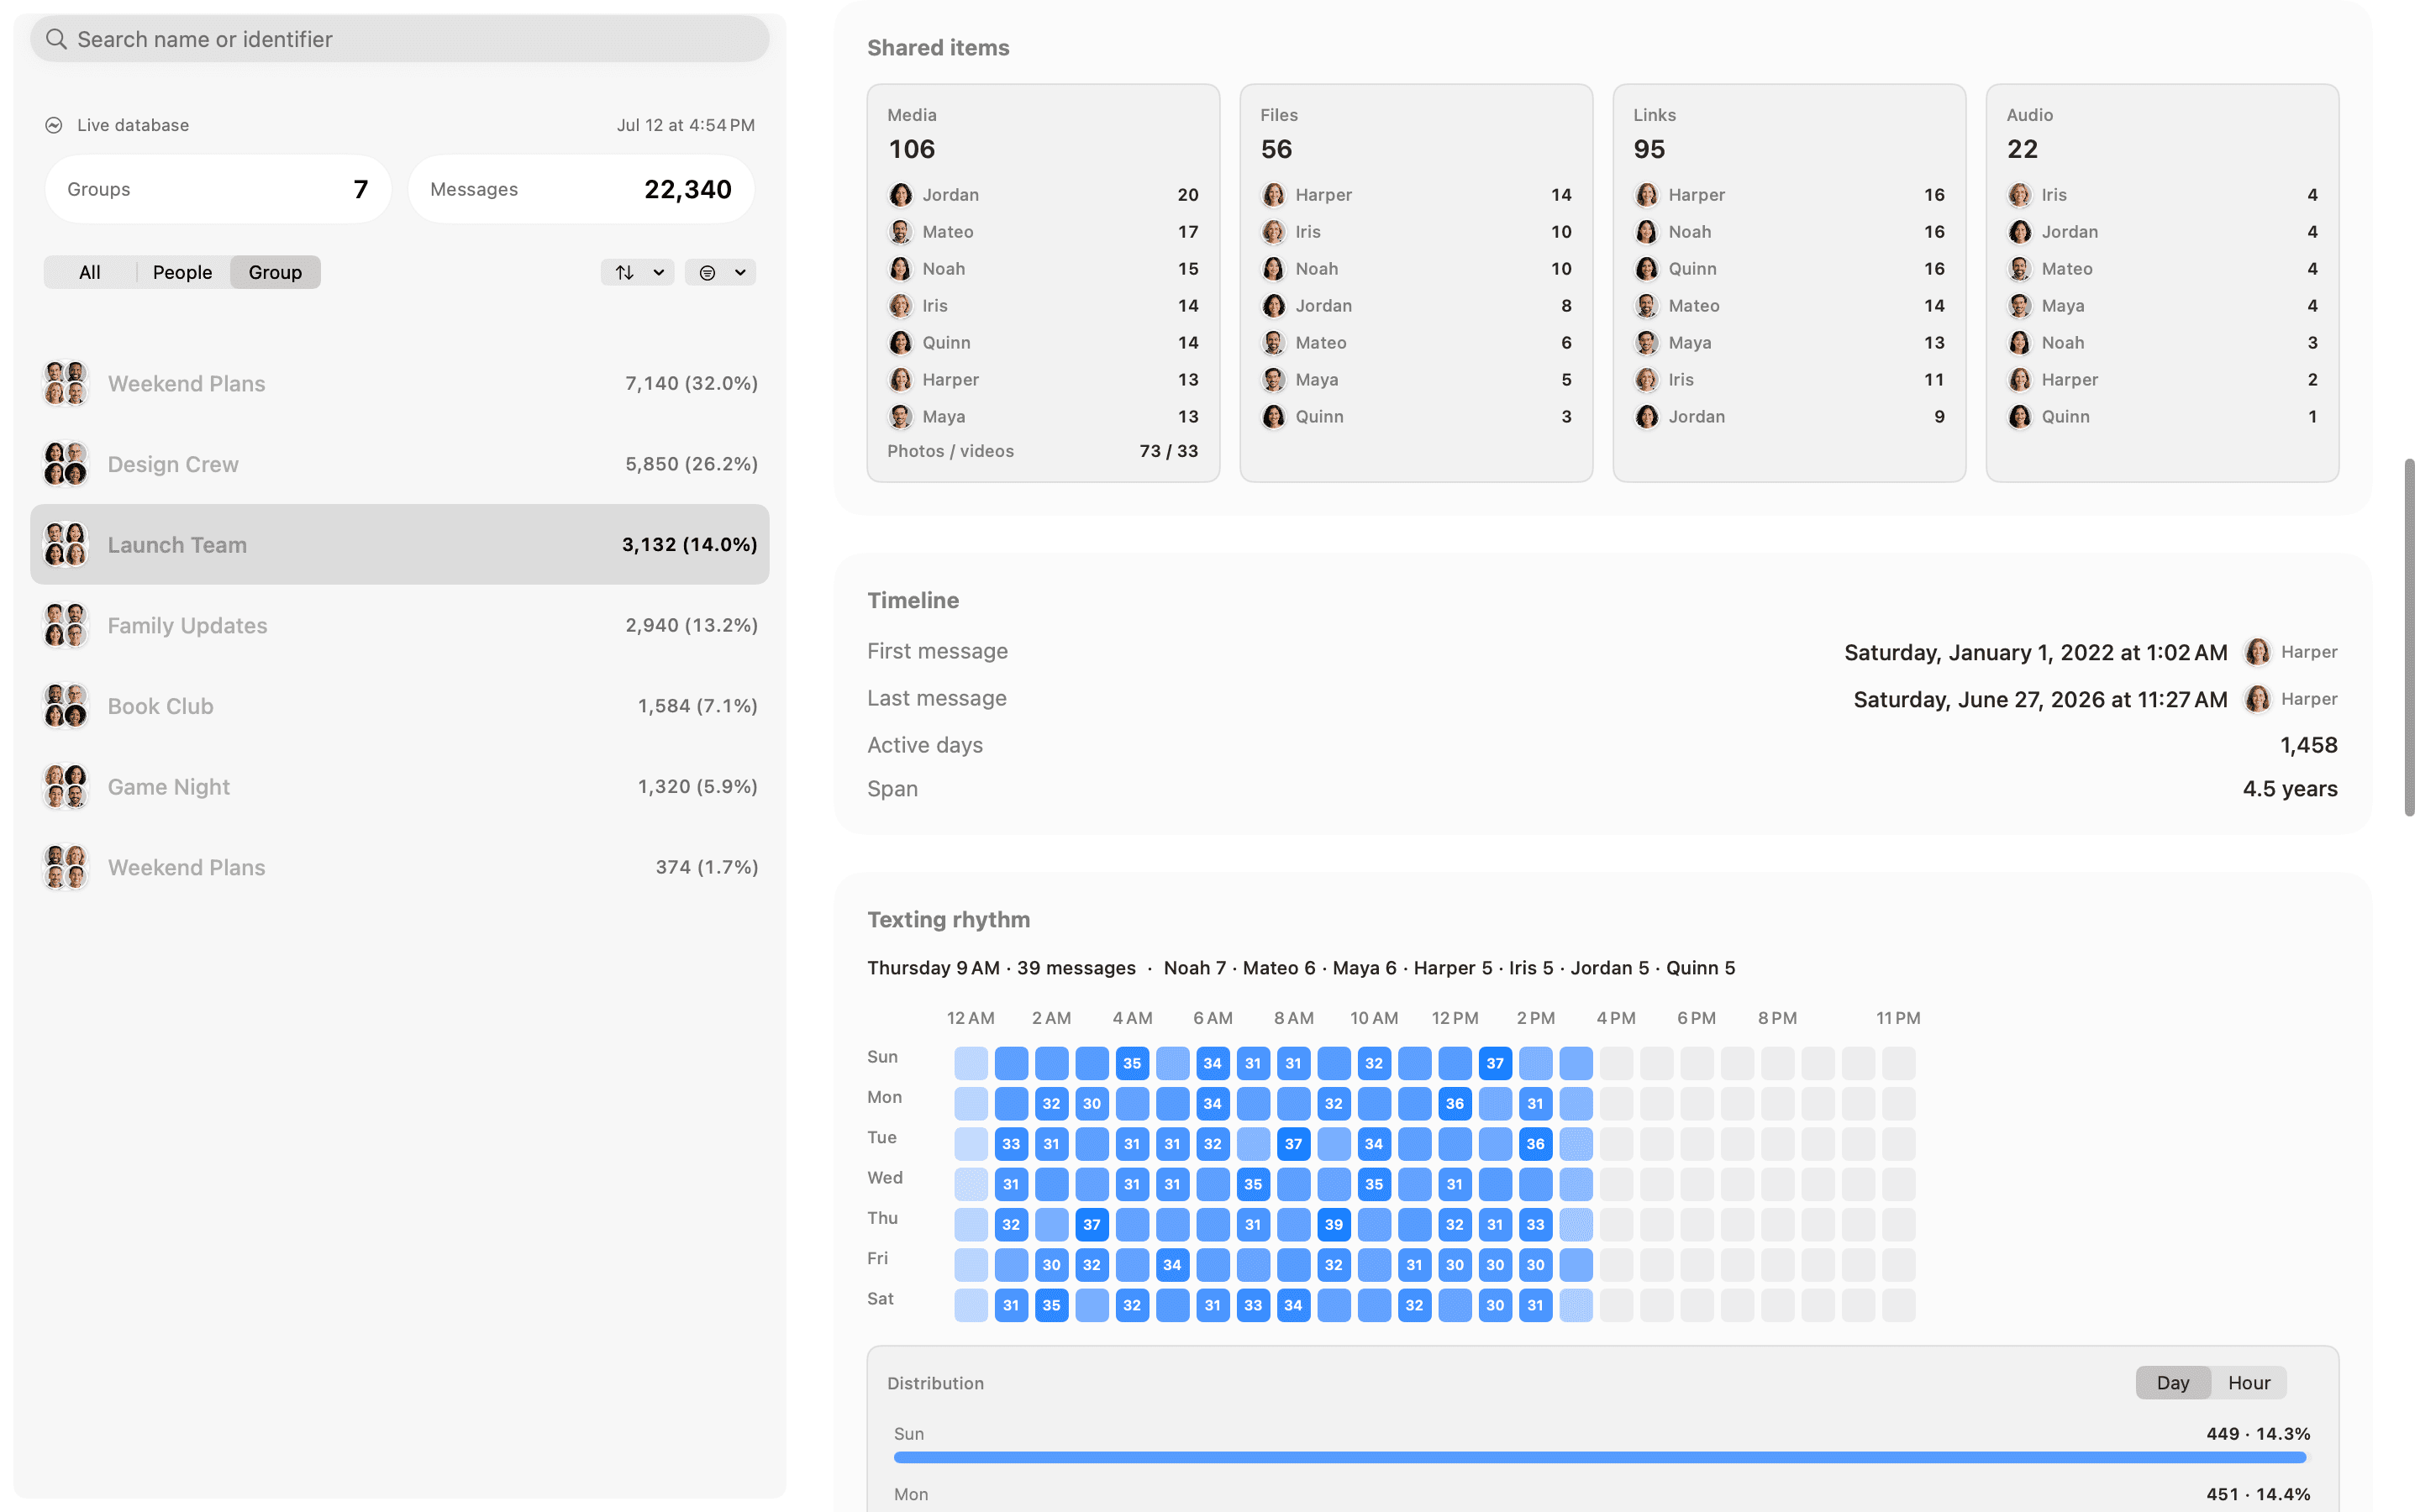Click the search magnifier icon

tap(56, 39)
